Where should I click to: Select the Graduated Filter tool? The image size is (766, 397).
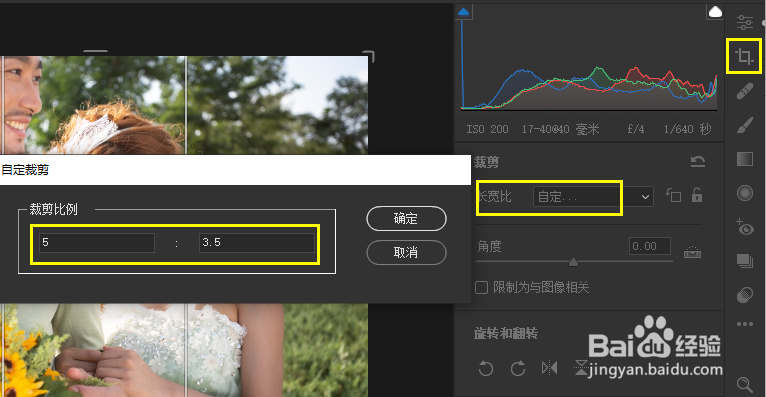[745, 159]
